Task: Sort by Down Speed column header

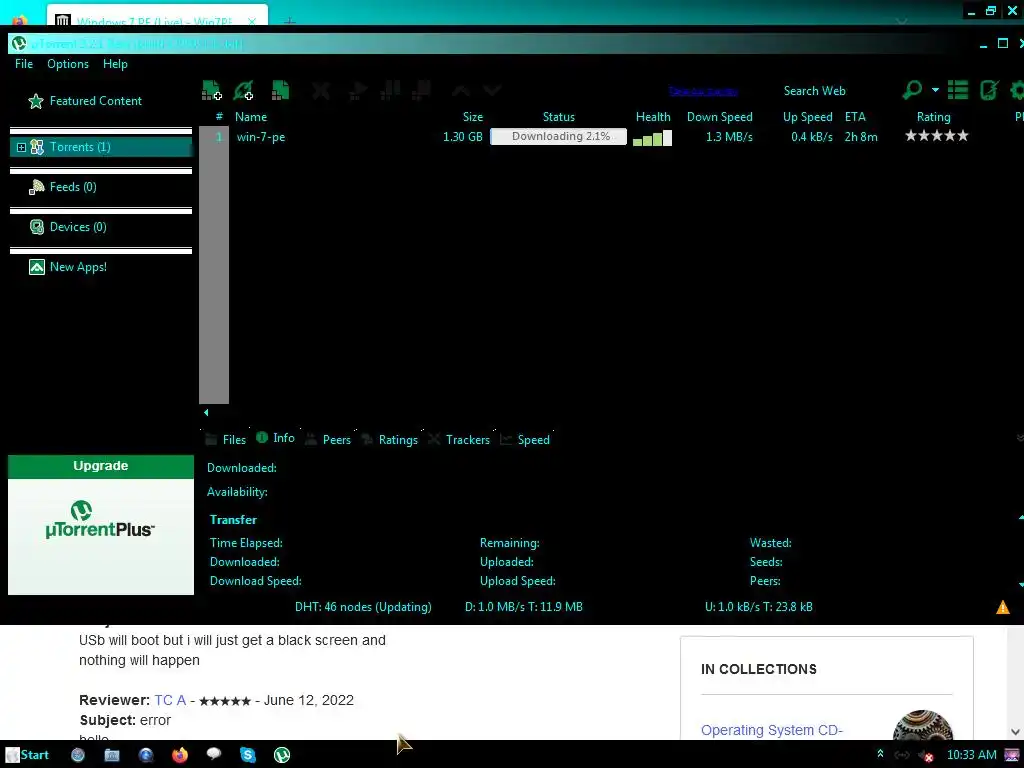Action: coord(720,117)
